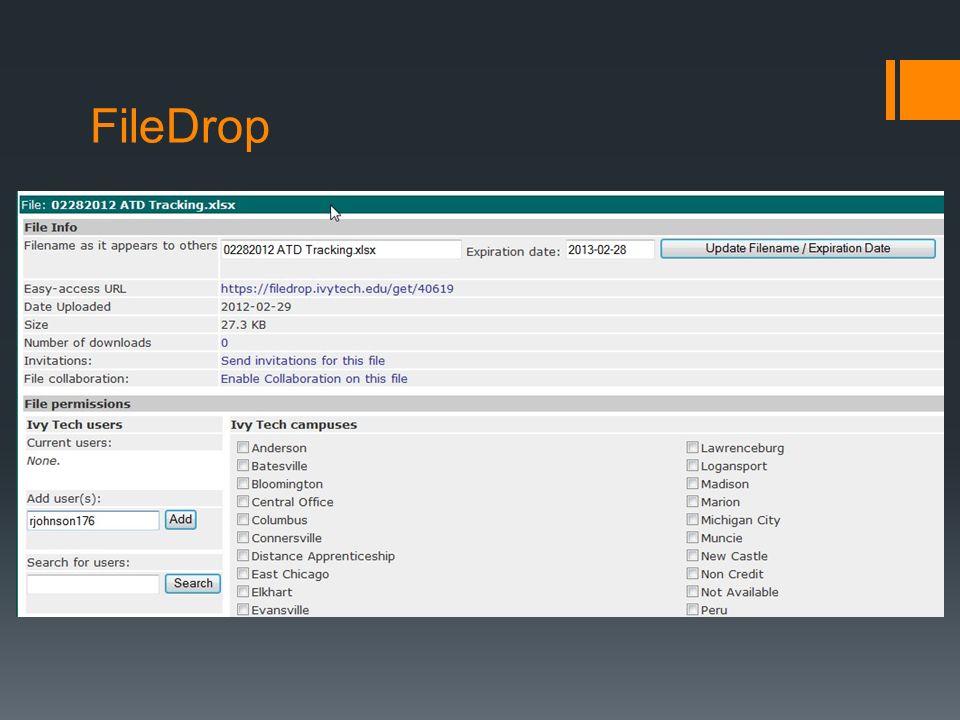Check the Muncie campus checkbox

(692, 538)
